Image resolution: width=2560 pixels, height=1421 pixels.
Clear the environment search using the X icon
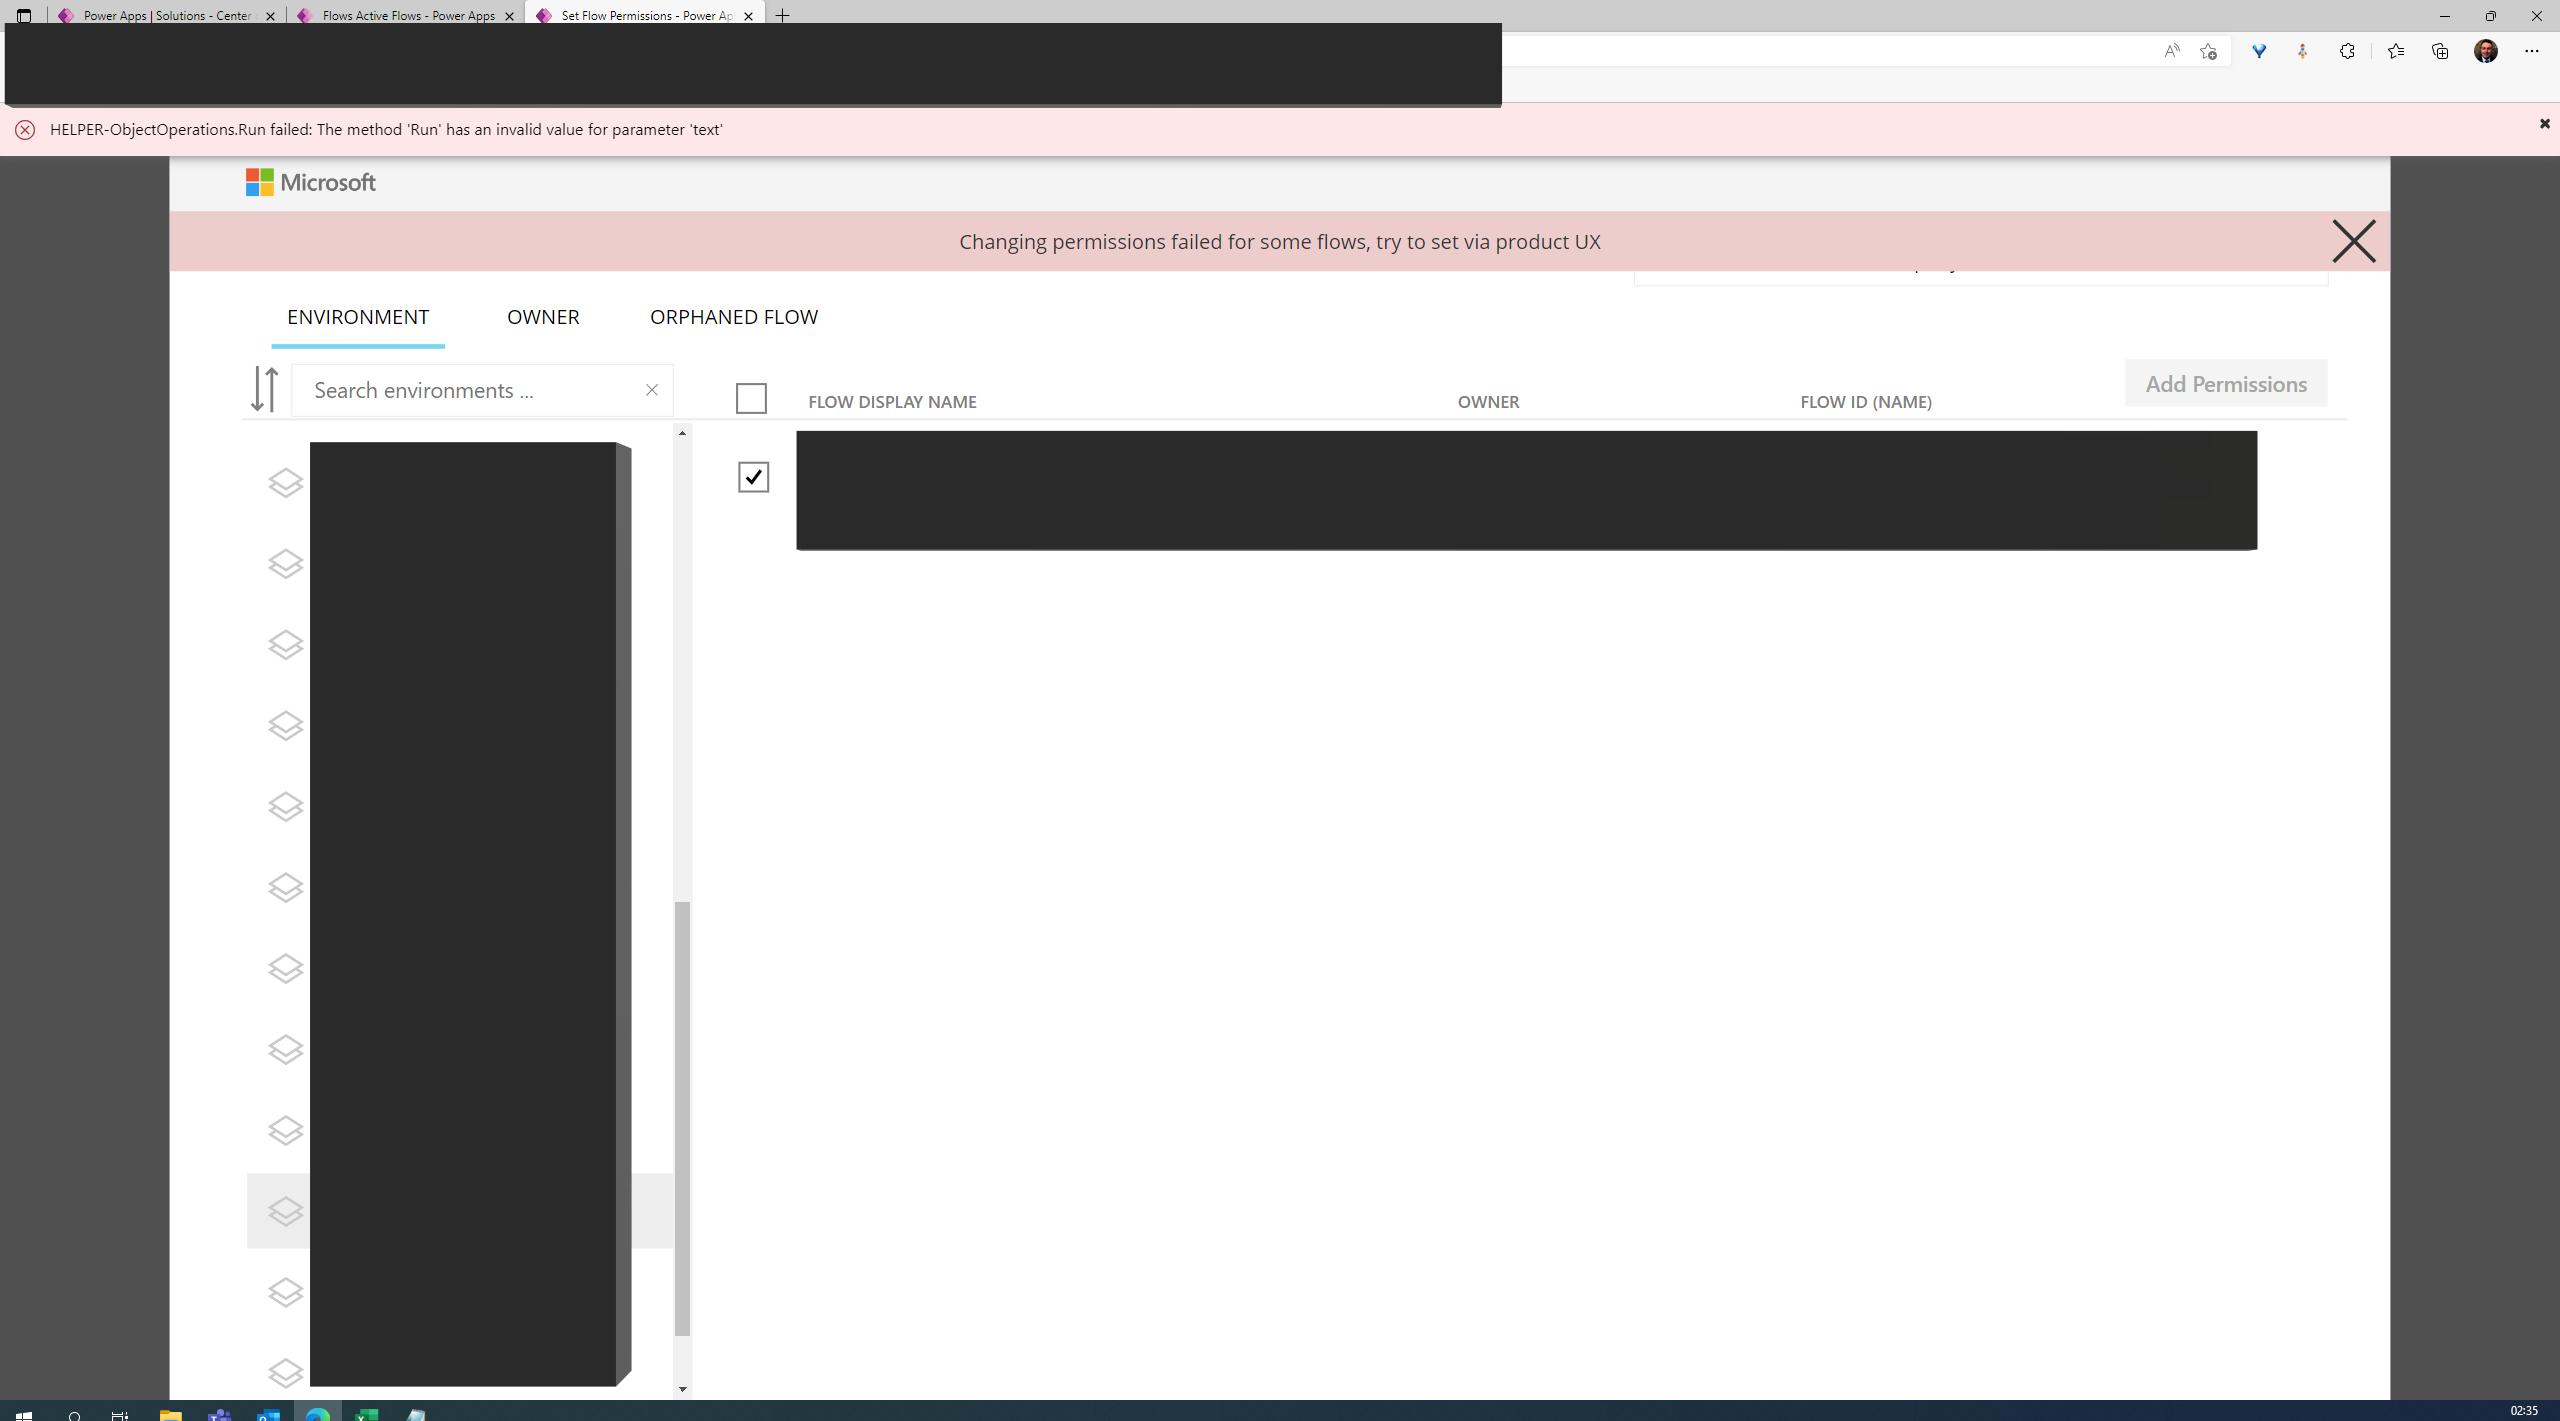coord(651,390)
